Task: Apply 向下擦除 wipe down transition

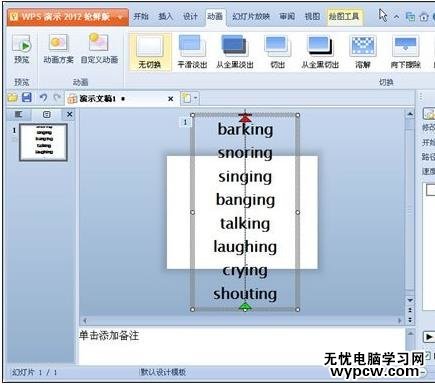Action: (x=405, y=52)
